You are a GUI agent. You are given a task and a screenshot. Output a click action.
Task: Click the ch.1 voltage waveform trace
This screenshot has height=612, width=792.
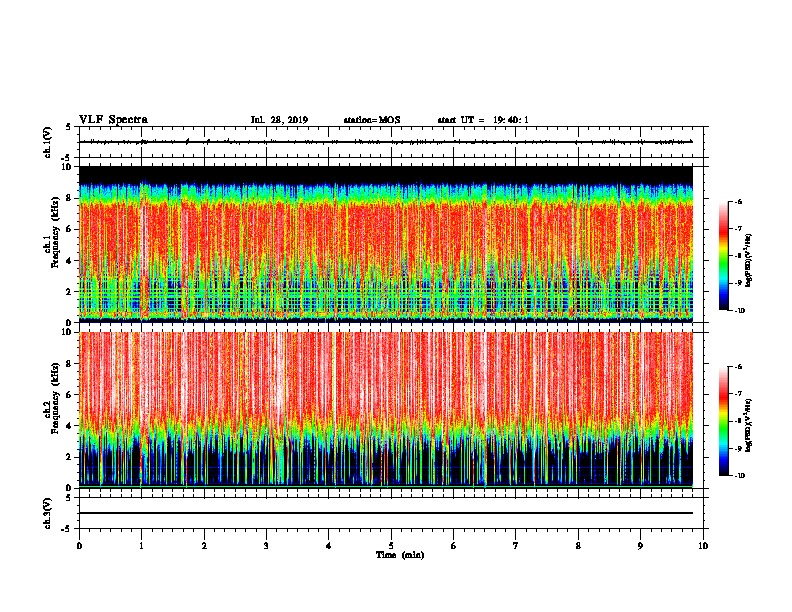386,142
